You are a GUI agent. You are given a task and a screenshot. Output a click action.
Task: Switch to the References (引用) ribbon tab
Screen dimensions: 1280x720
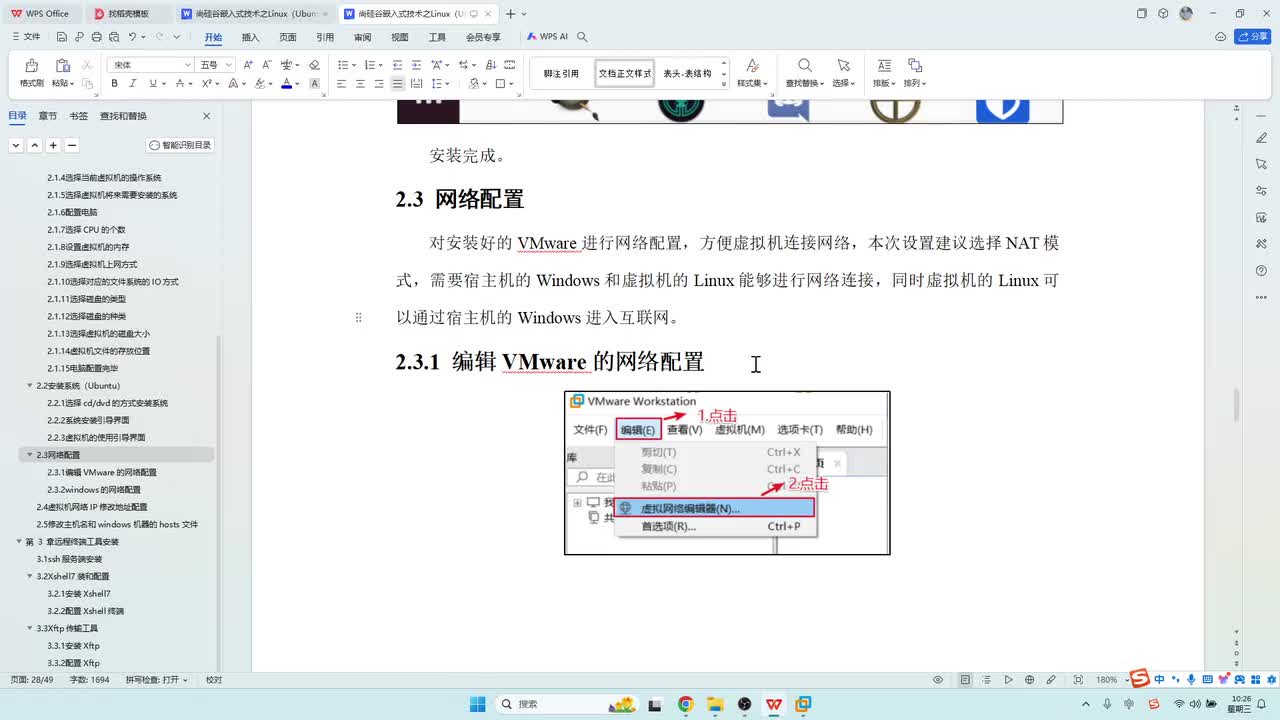(325, 37)
